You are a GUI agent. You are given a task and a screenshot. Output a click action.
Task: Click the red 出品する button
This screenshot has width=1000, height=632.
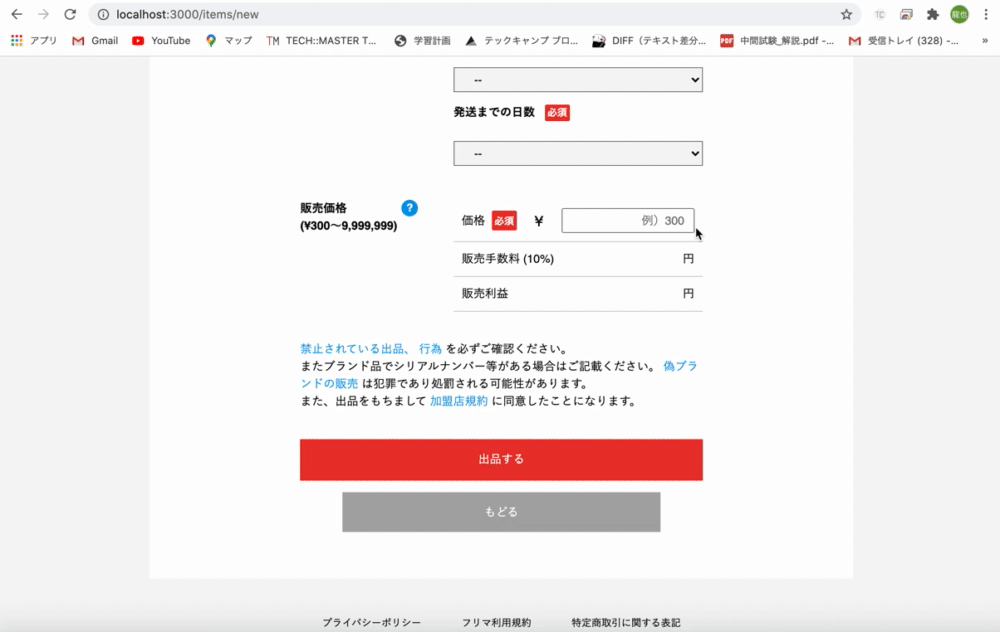pyautogui.click(x=501, y=460)
